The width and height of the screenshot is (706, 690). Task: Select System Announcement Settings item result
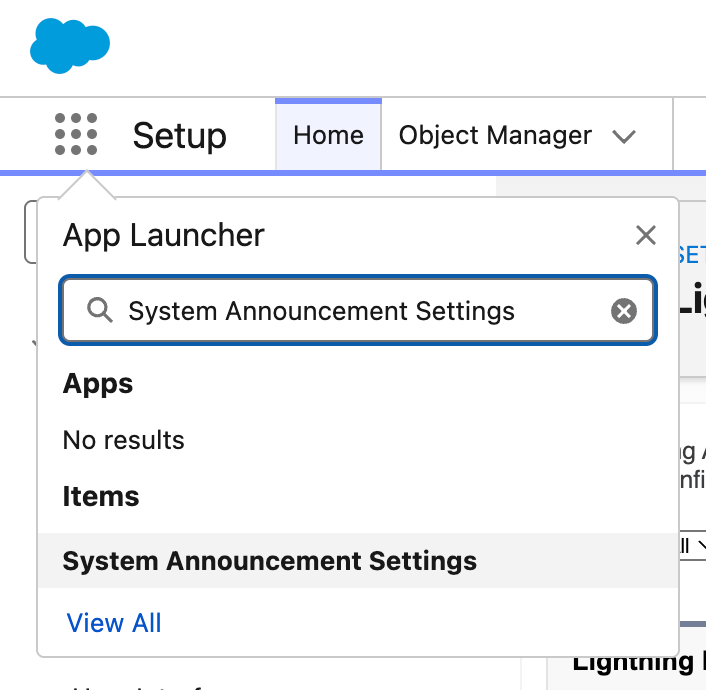pos(358,561)
